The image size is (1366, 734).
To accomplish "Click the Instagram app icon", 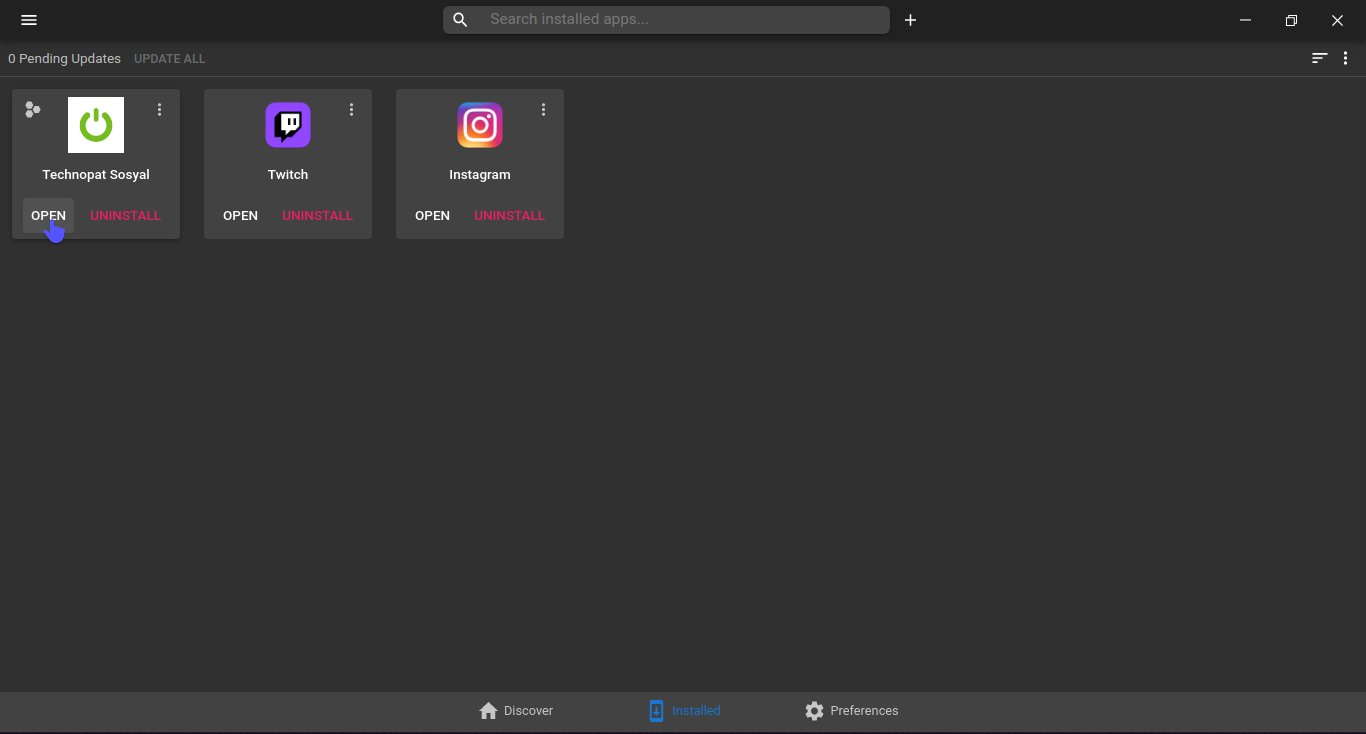I will click(x=480, y=125).
